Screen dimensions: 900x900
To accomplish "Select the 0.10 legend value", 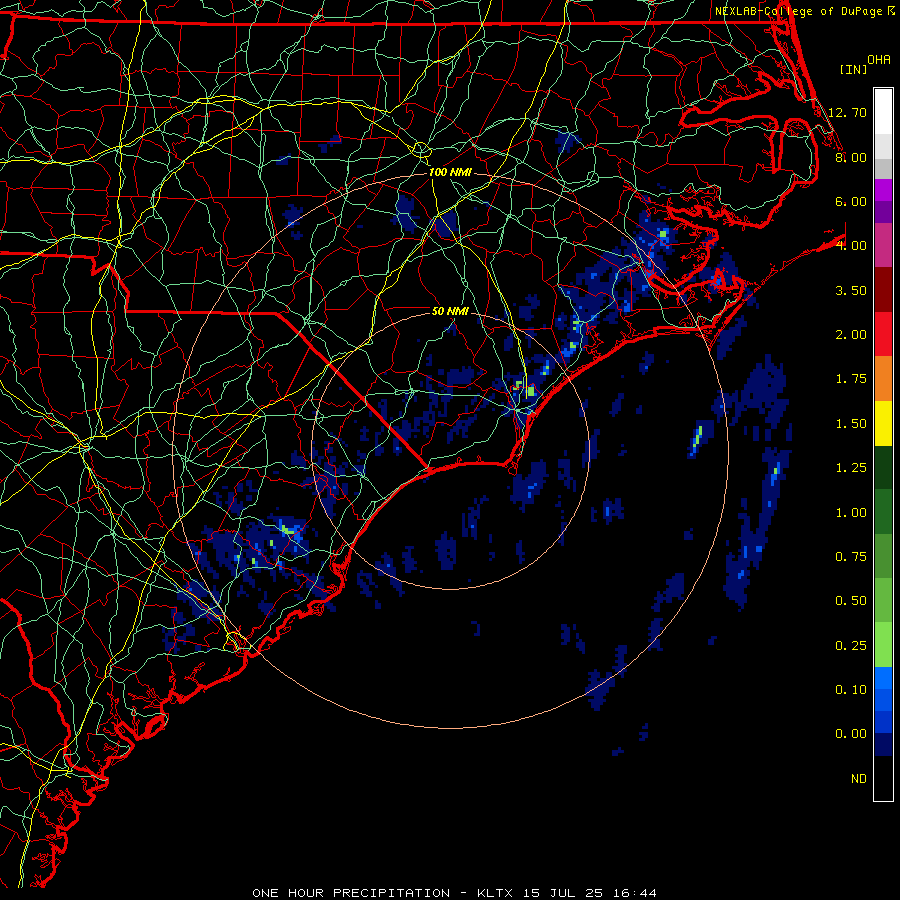I will coord(851,690).
